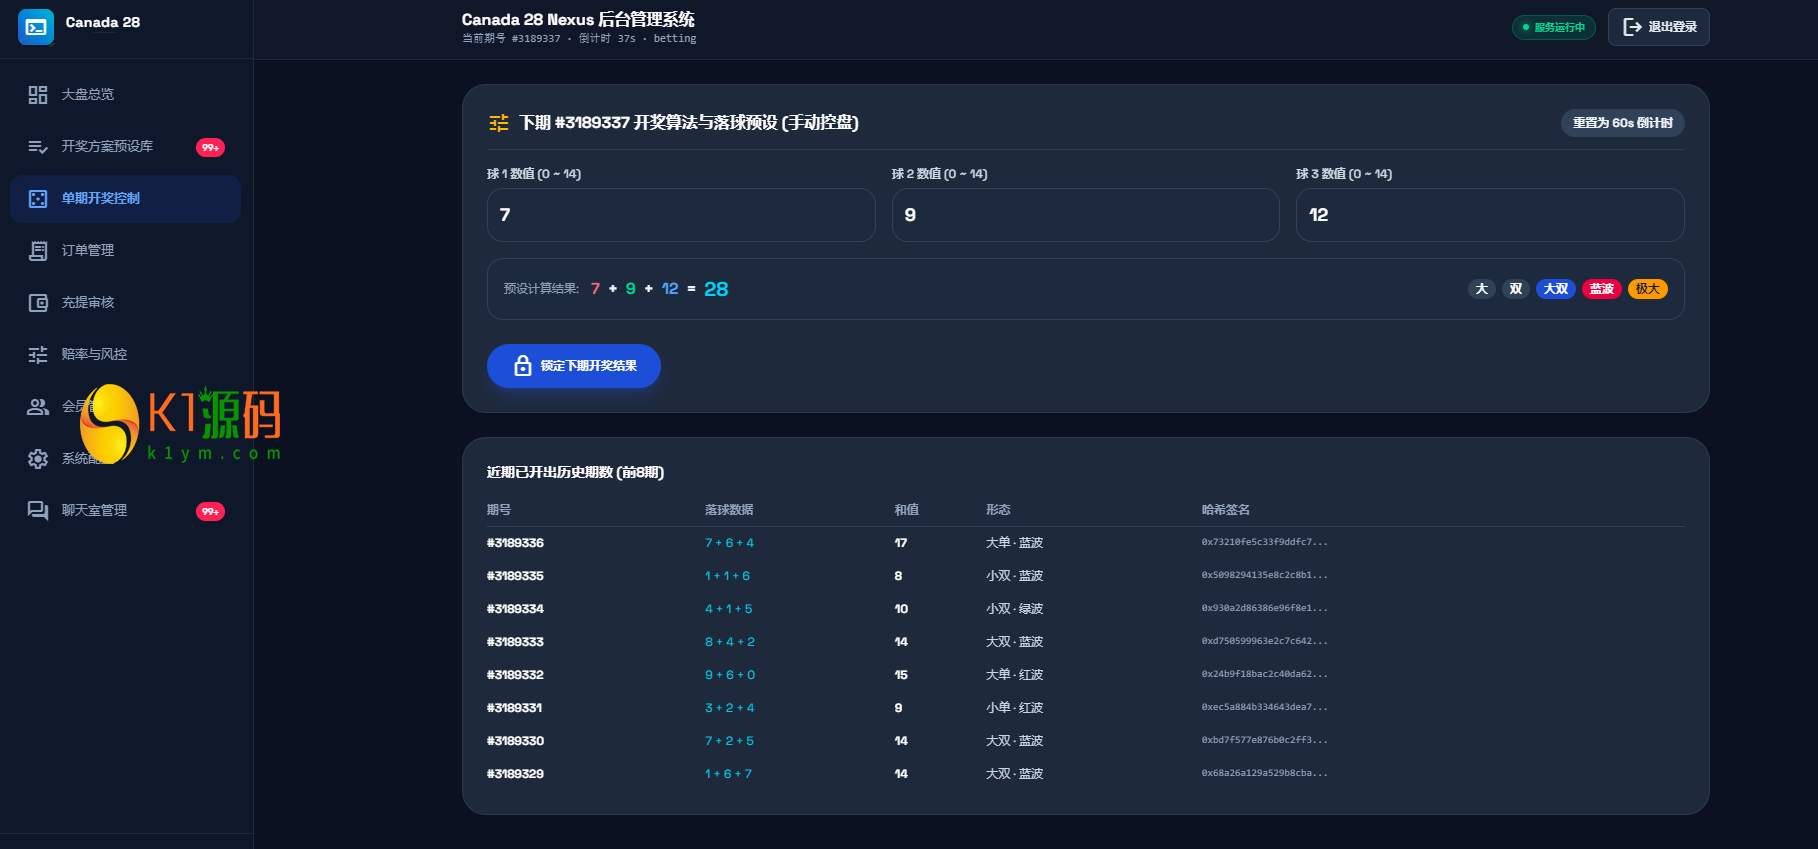This screenshot has height=849, width=1818.
Task: Select the 球 3 数值 input showing 12
Action: 1490,215
